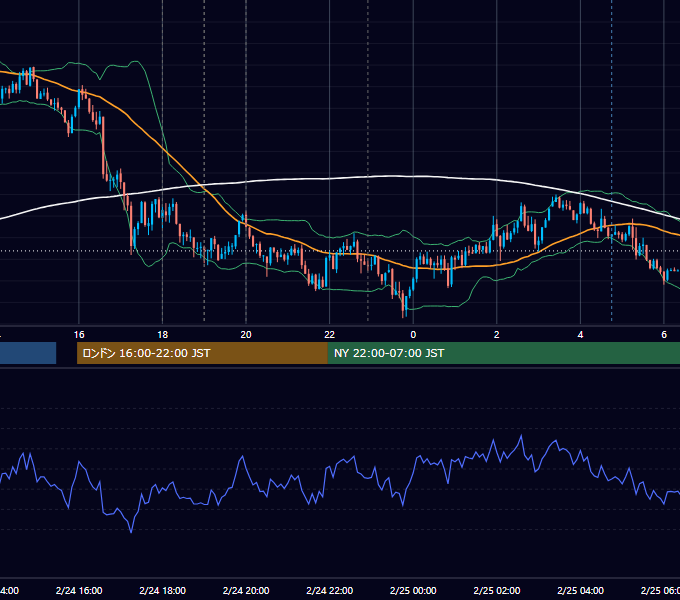Click the 2/25 04:00 time label
Viewport: 680px width, 600px height.
click(580, 590)
